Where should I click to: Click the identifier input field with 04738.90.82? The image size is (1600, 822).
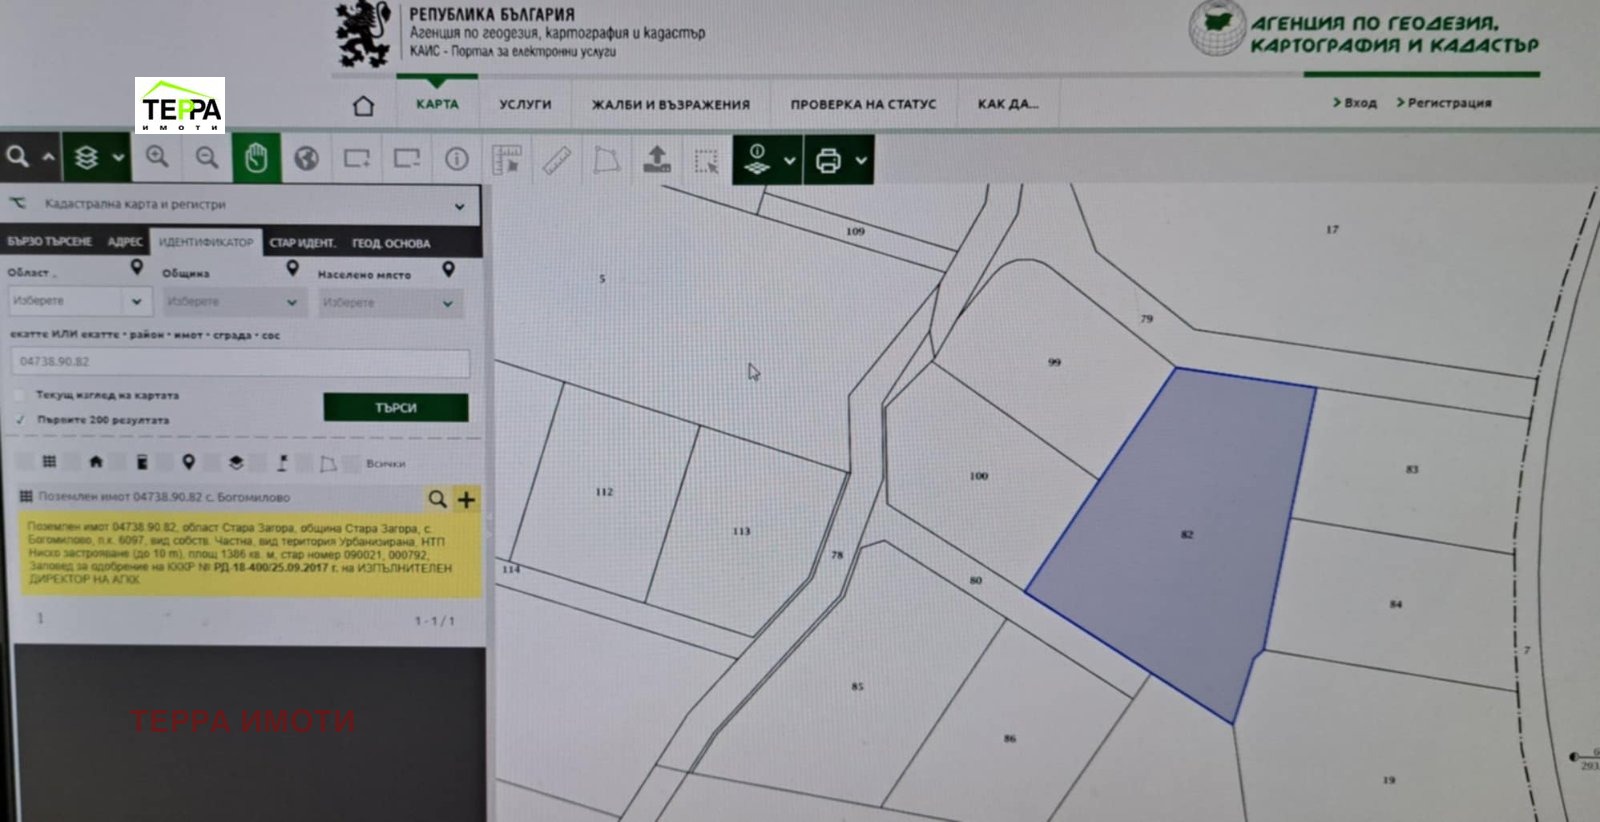(x=240, y=362)
